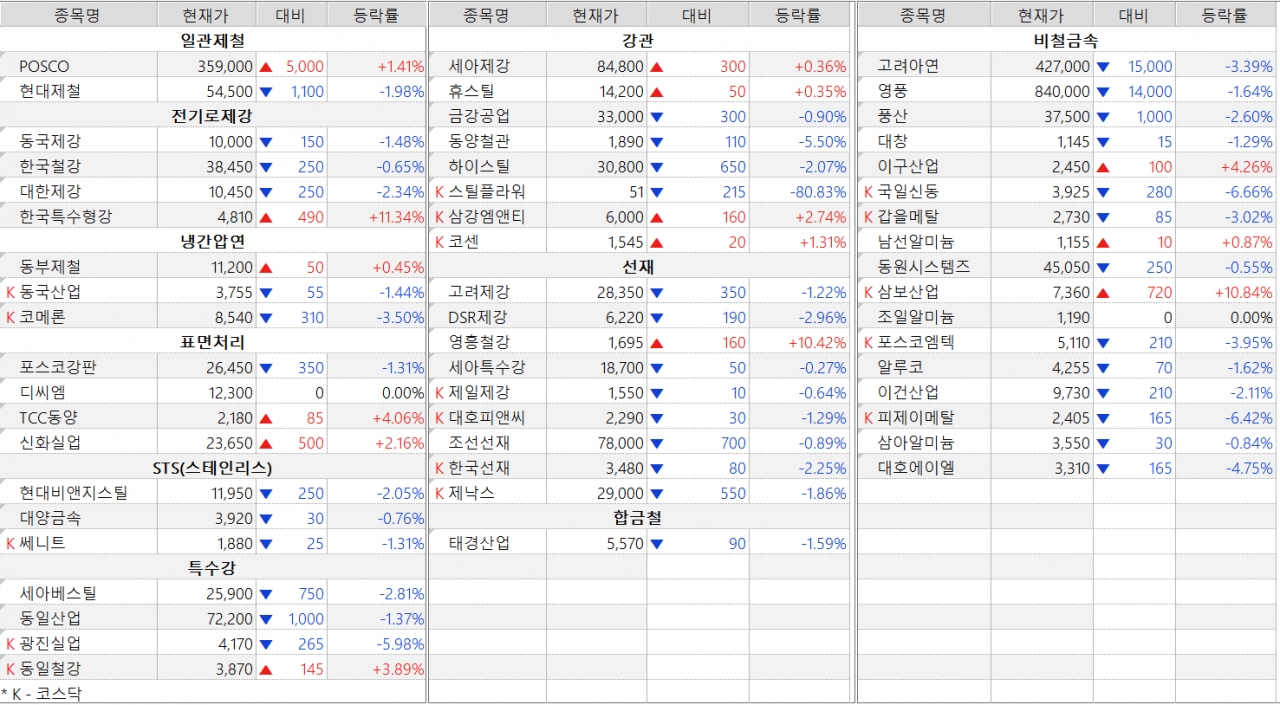Click the blue down arrow for 현대제철
The image size is (1280, 705).
pos(266,91)
